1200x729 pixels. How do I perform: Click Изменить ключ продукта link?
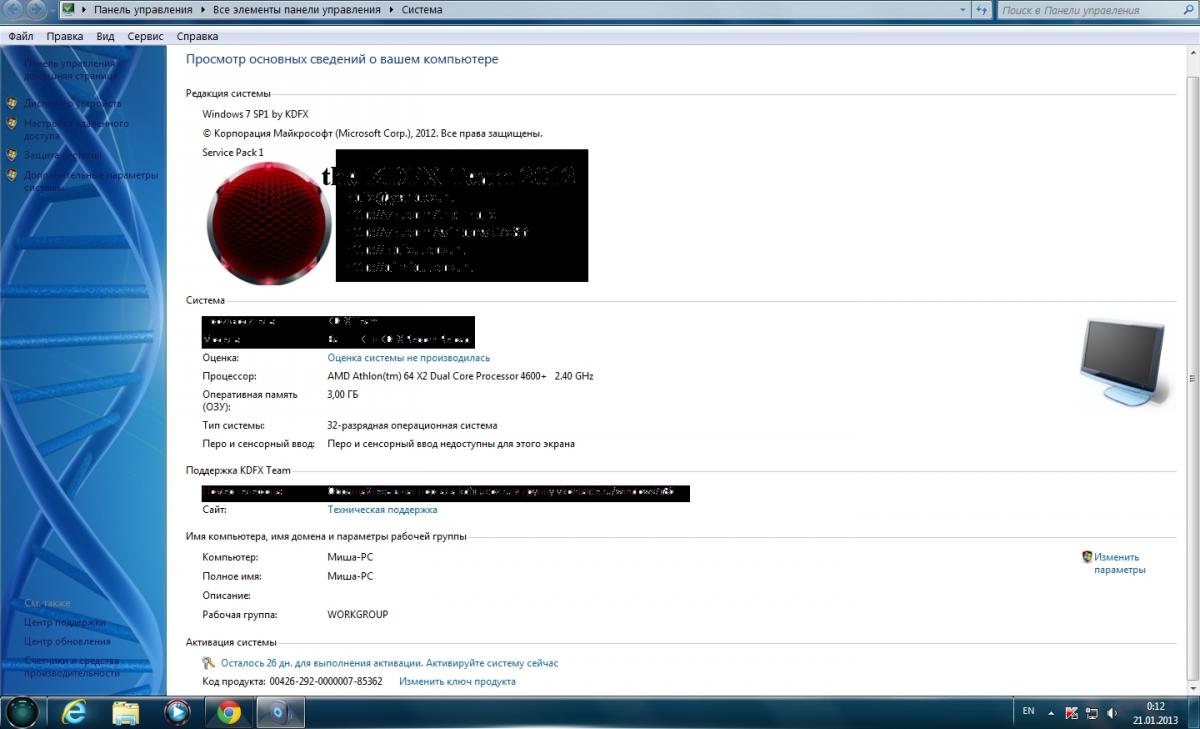[457, 682]
